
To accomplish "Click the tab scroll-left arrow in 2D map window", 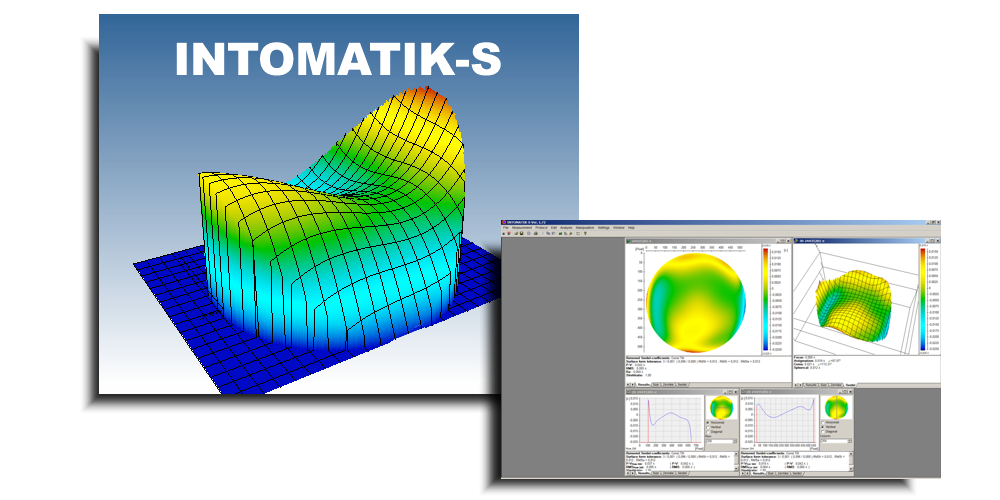I will (628, 385).
